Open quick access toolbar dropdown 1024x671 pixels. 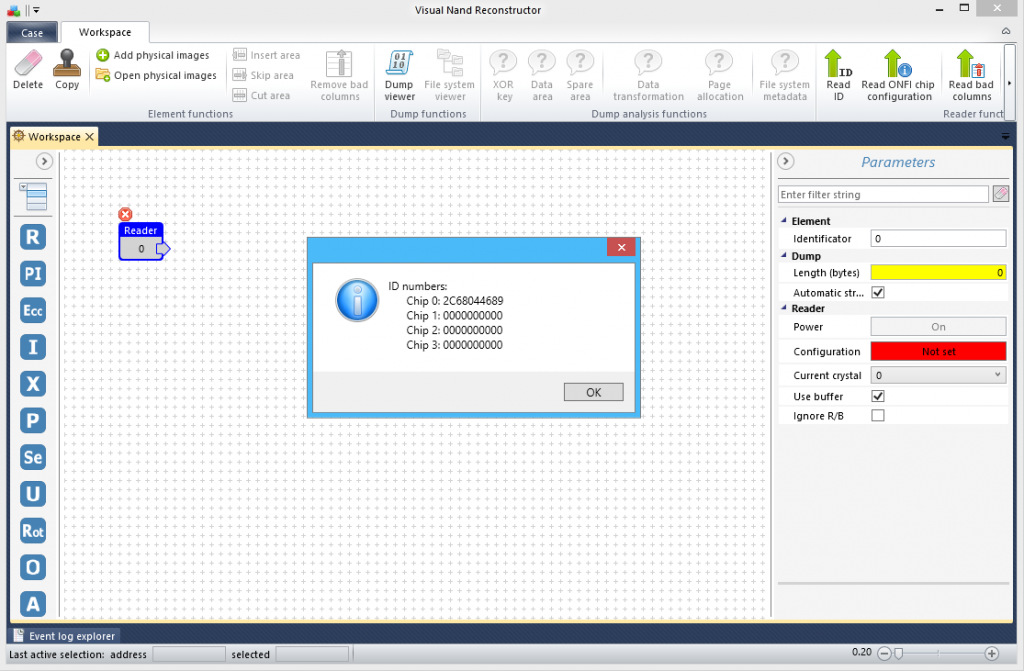(36, 10)
